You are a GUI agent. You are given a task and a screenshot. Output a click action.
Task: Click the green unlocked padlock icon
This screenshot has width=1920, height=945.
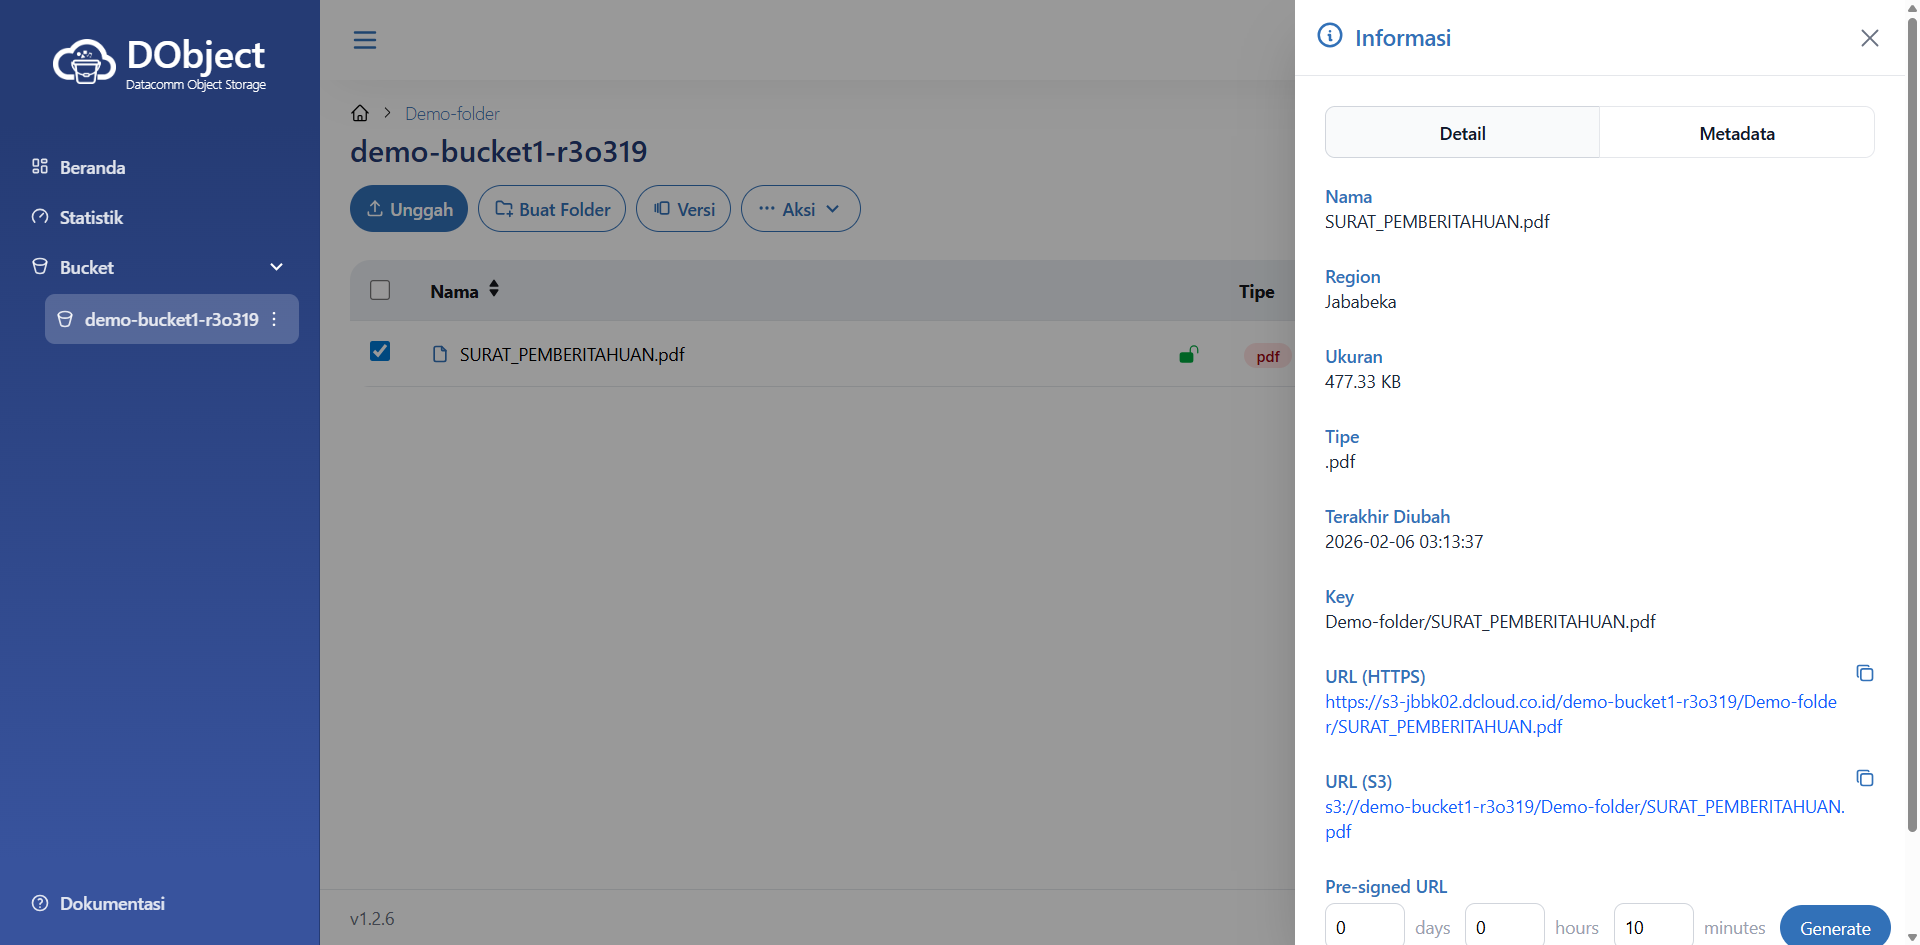[1188, 355]
